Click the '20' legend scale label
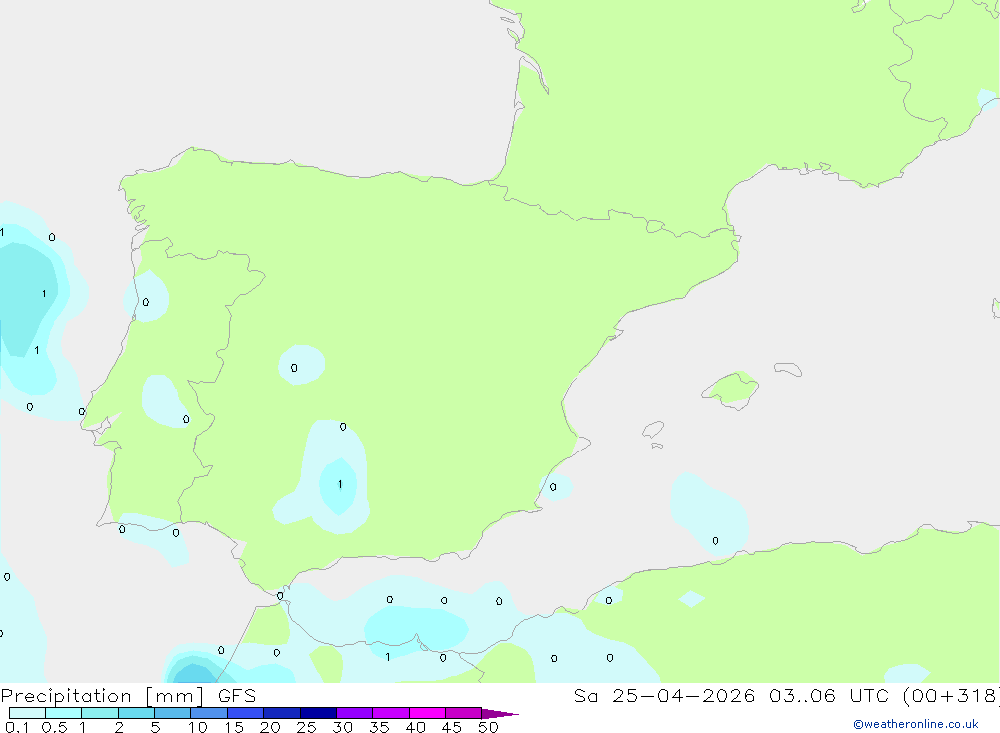Screen dimensions: 1000x733 (x=270, y=727)
